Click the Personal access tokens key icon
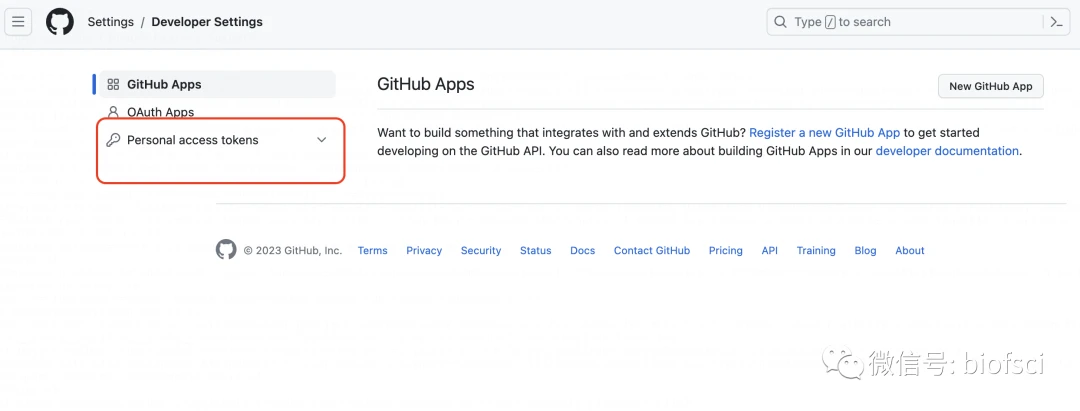 tap(113, 140)
